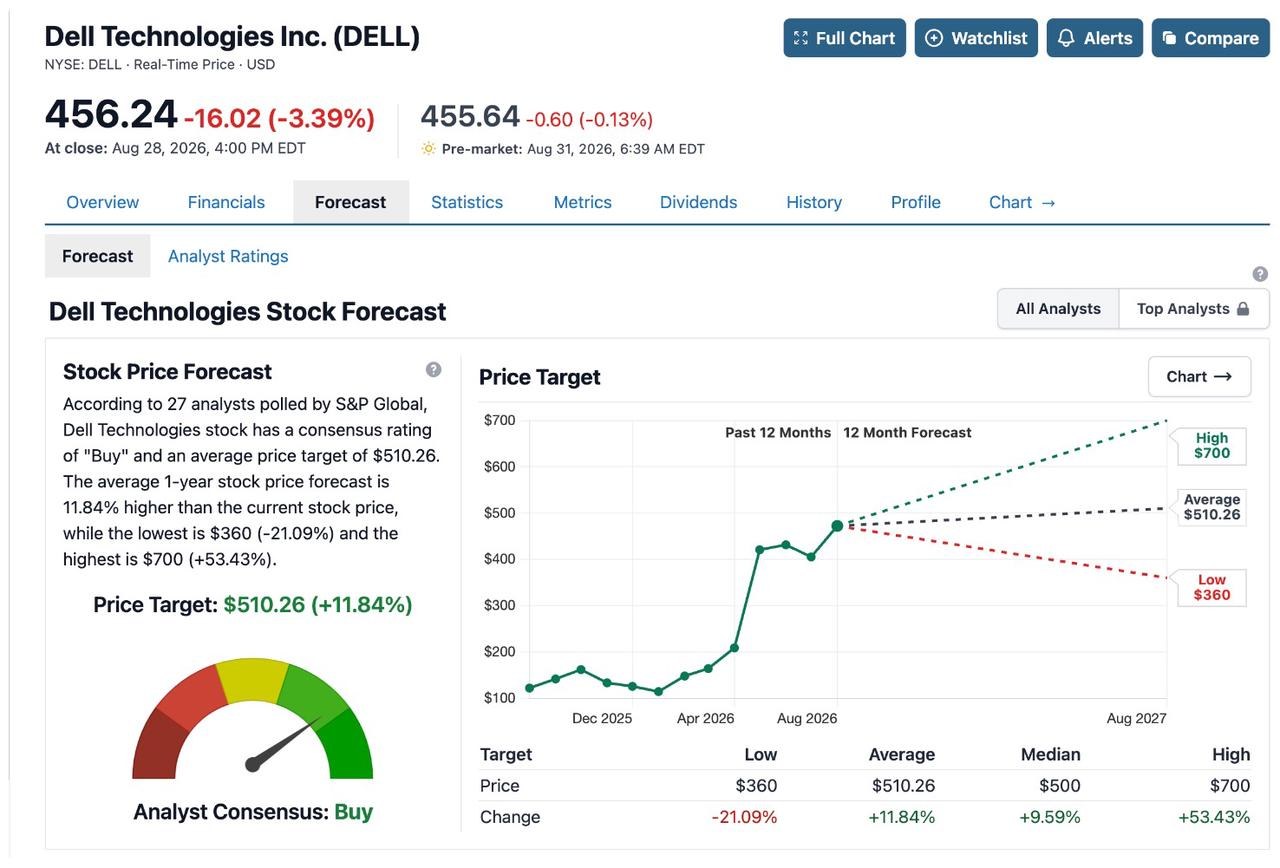This screenshot has height=868, width=1280.
Task: Click help icon above analyst toggle
Action: (x=1260, y=274)
